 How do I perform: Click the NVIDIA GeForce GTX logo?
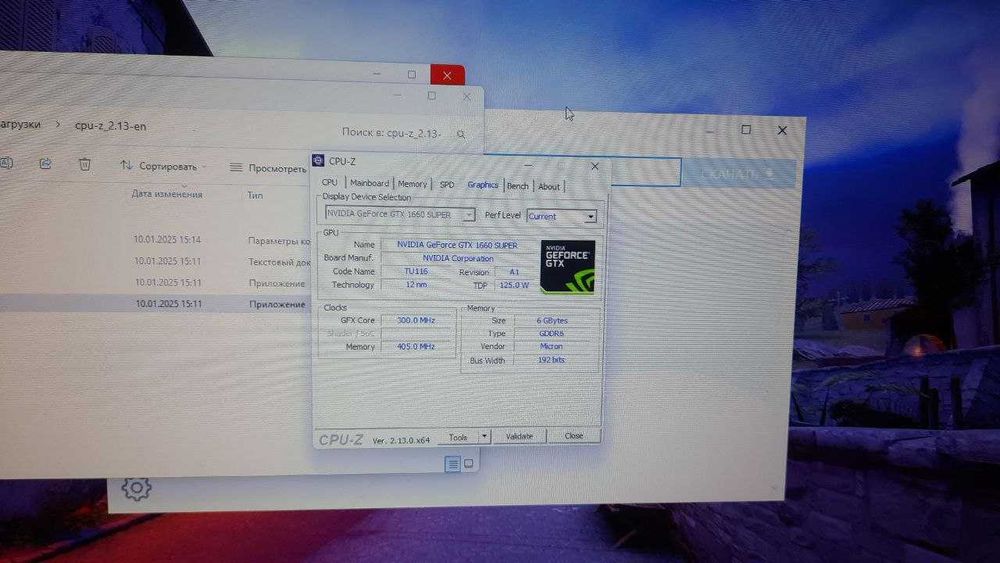click(568, 267)
